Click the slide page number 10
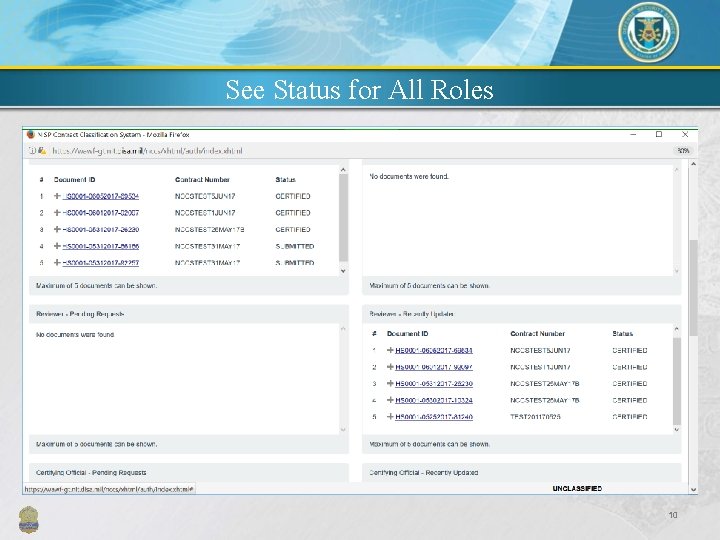 673,515
